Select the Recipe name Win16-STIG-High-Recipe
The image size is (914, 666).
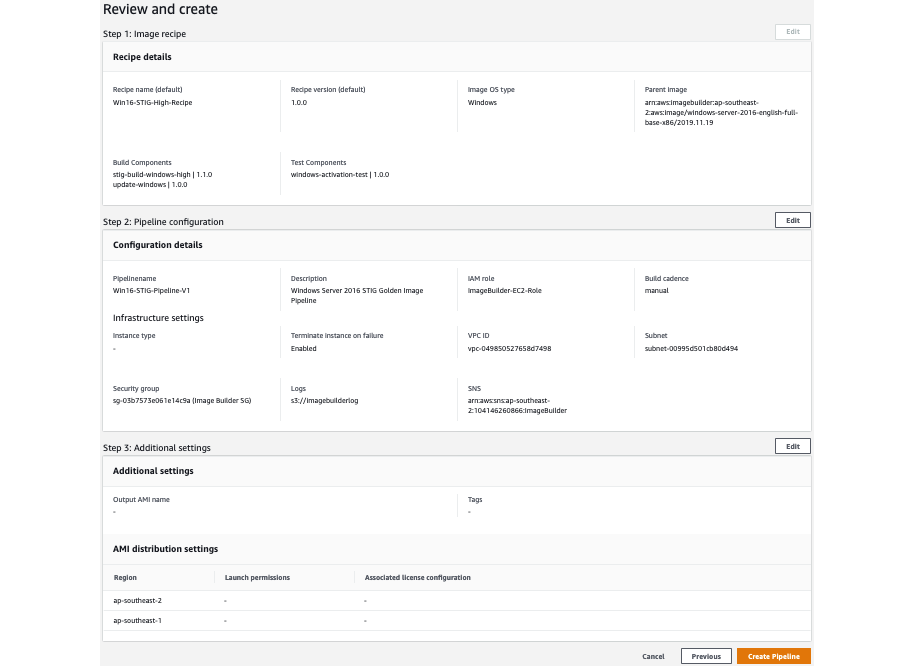pos(152,102)
